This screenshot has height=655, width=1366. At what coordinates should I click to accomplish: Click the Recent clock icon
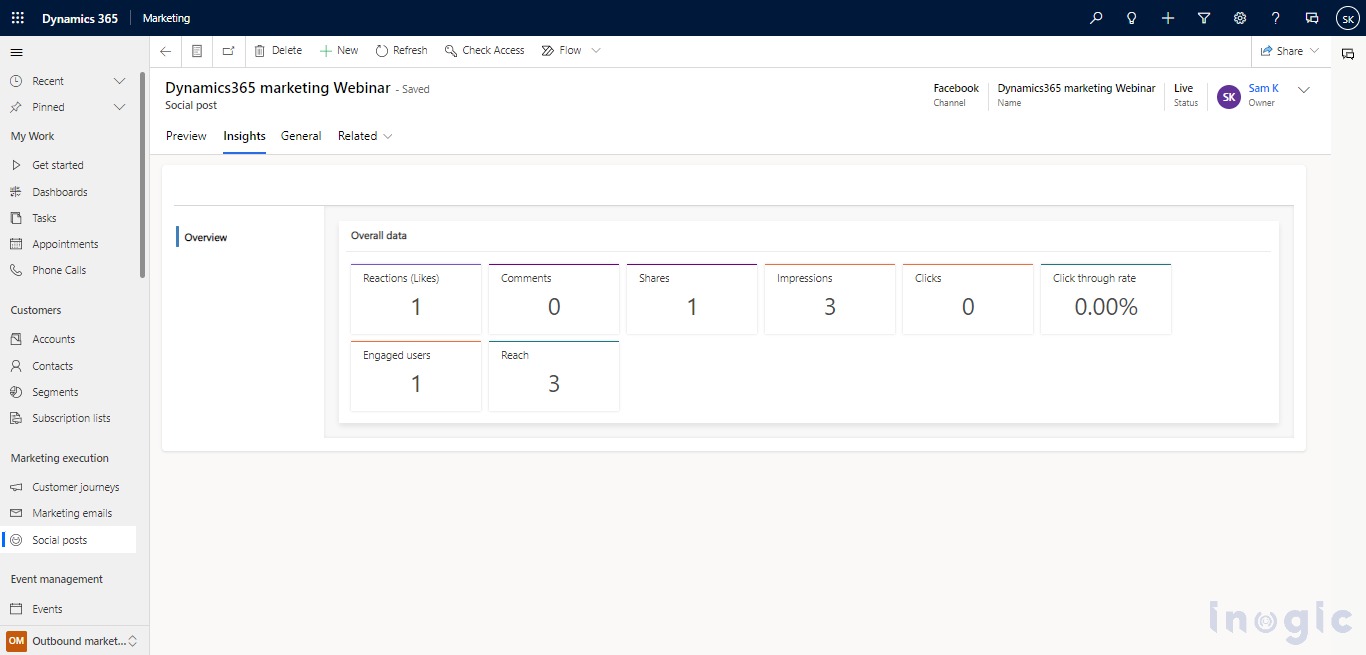[15, 81]
